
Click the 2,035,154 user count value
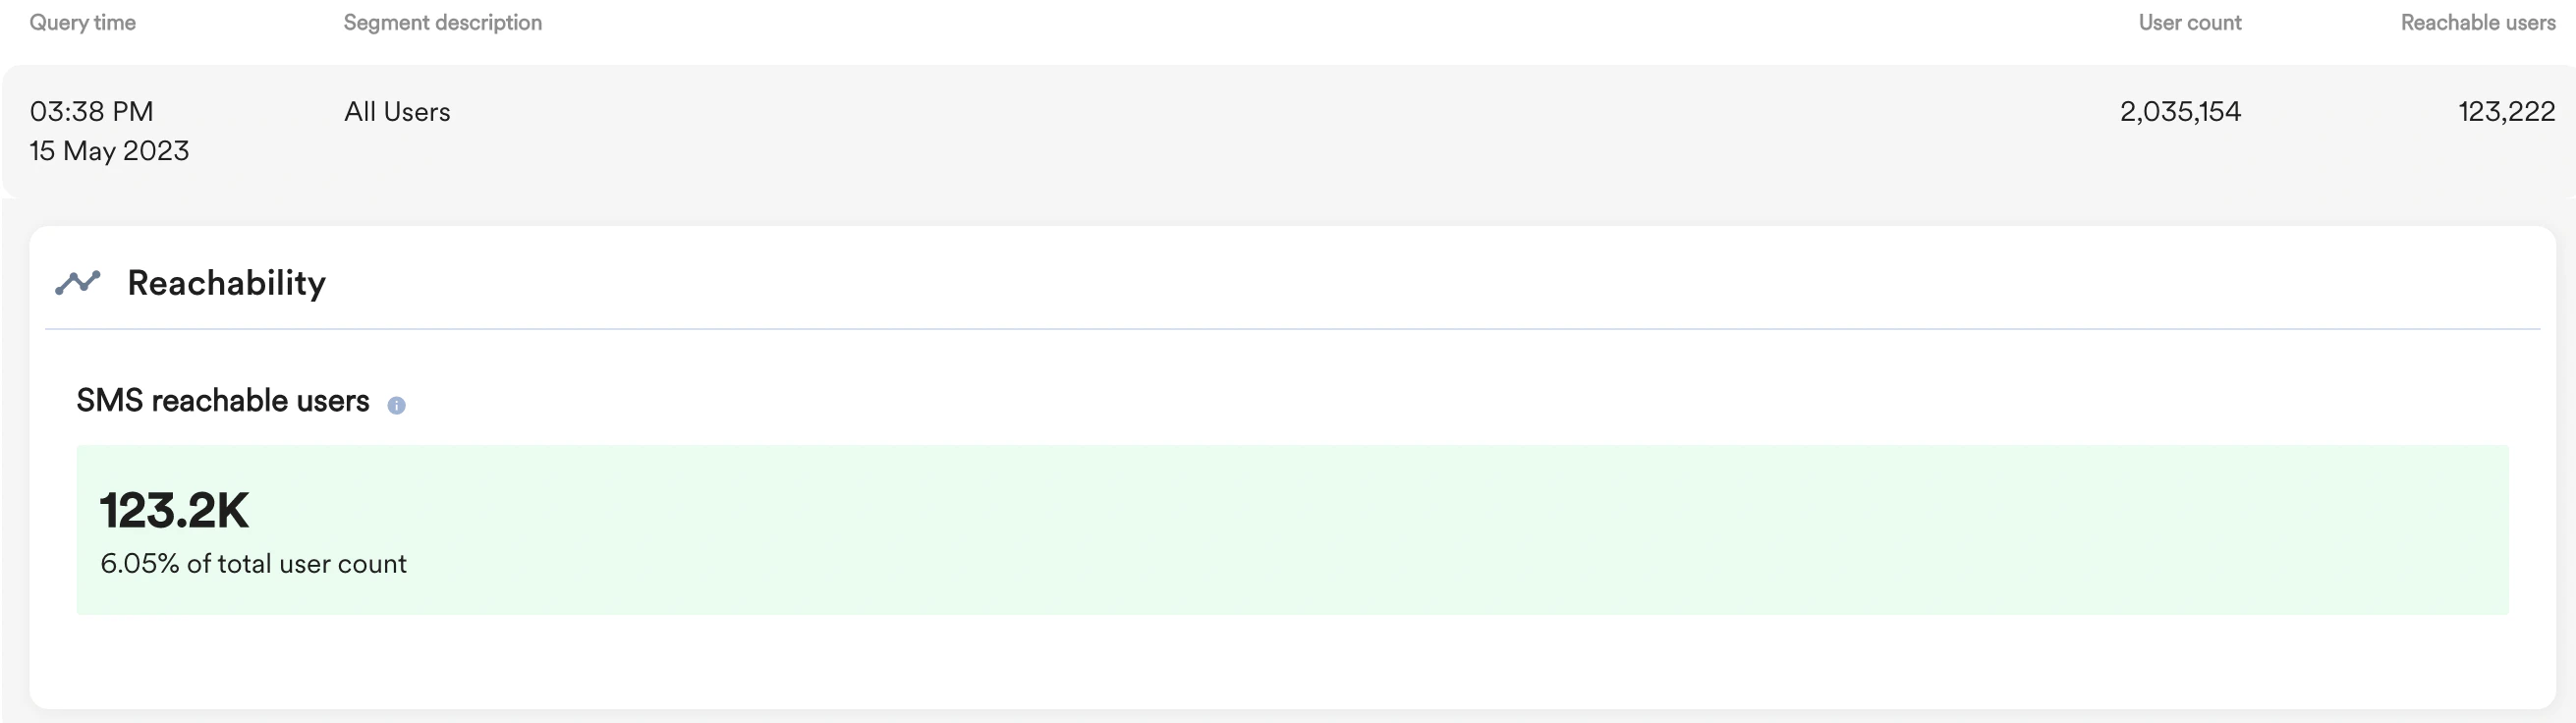pyautogui.click(x=2180, y=111)
